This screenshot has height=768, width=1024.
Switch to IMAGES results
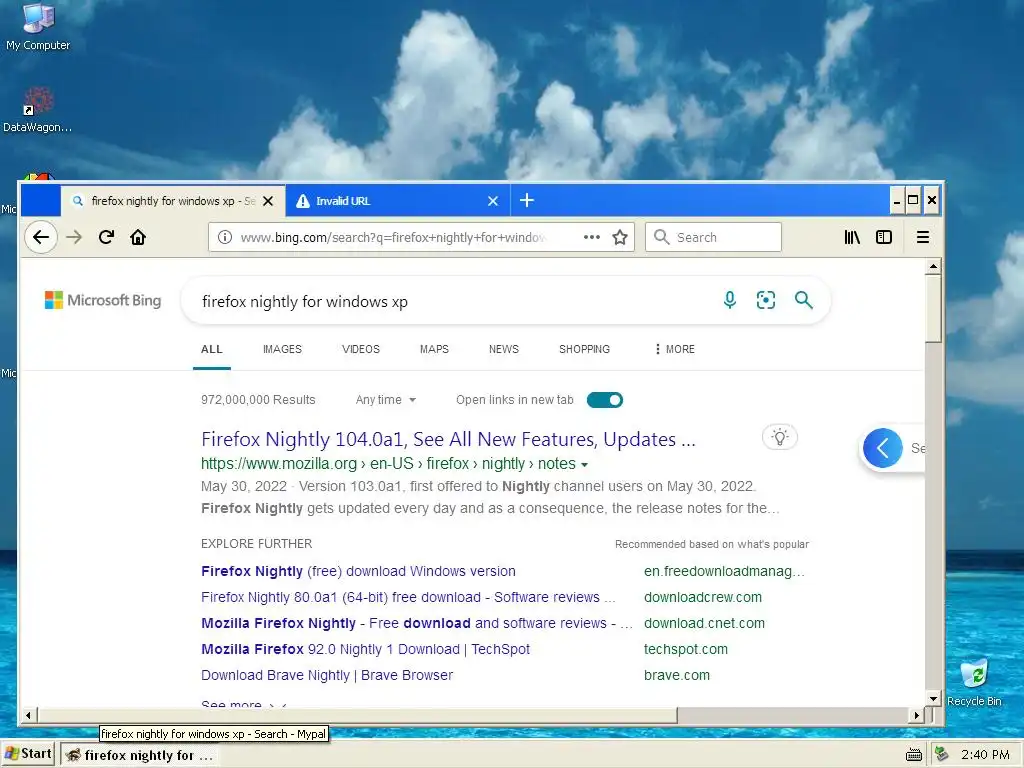[282, 349]
